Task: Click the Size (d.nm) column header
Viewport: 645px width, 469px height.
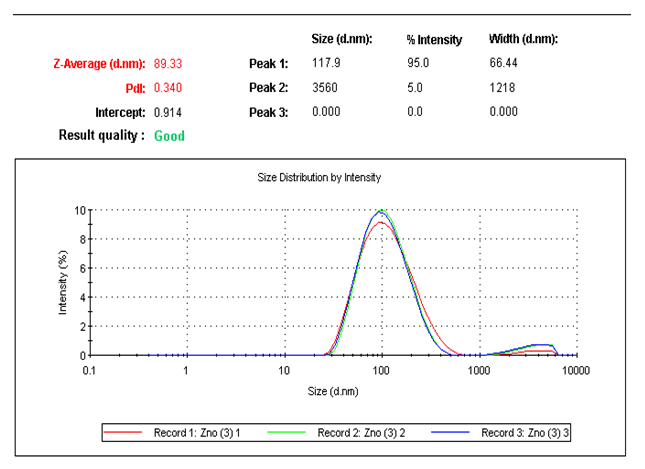Action: coord(342,39)
